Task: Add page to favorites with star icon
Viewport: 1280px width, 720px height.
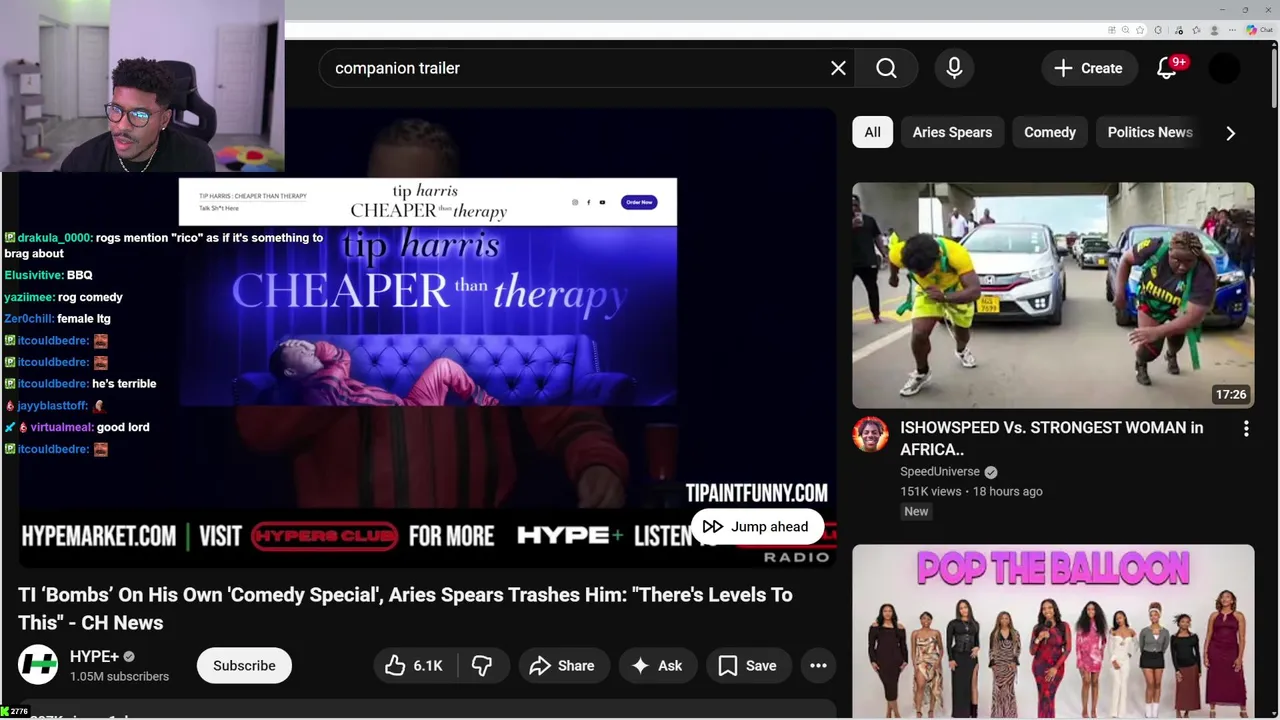Action: 1140,30
